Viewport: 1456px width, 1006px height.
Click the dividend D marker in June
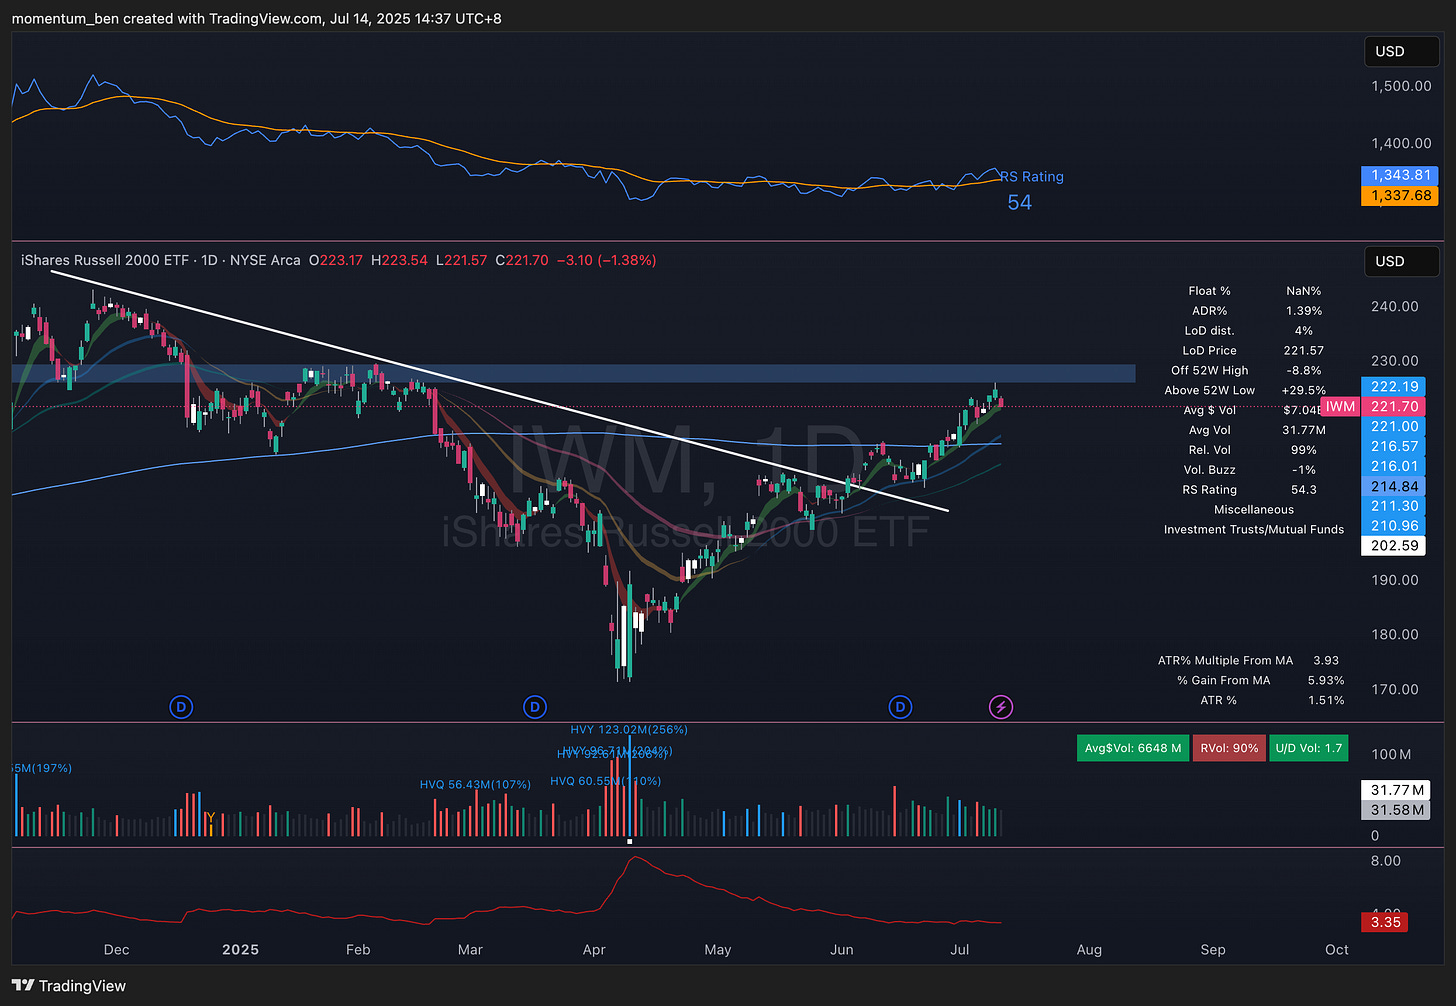[900, 707]
